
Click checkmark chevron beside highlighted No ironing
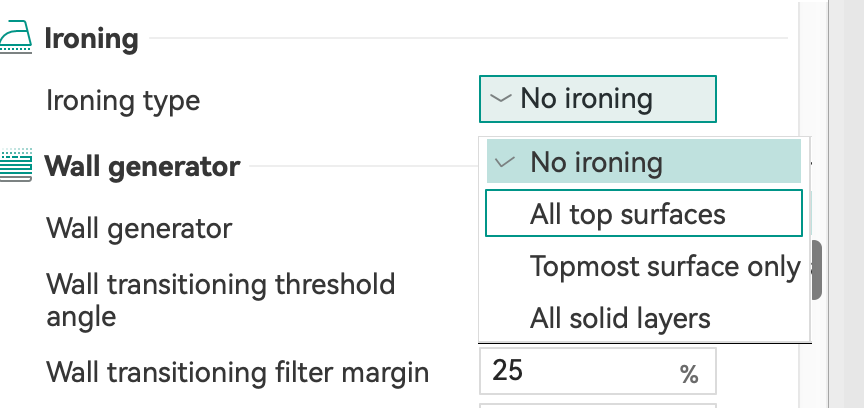(x=505, y=162)
